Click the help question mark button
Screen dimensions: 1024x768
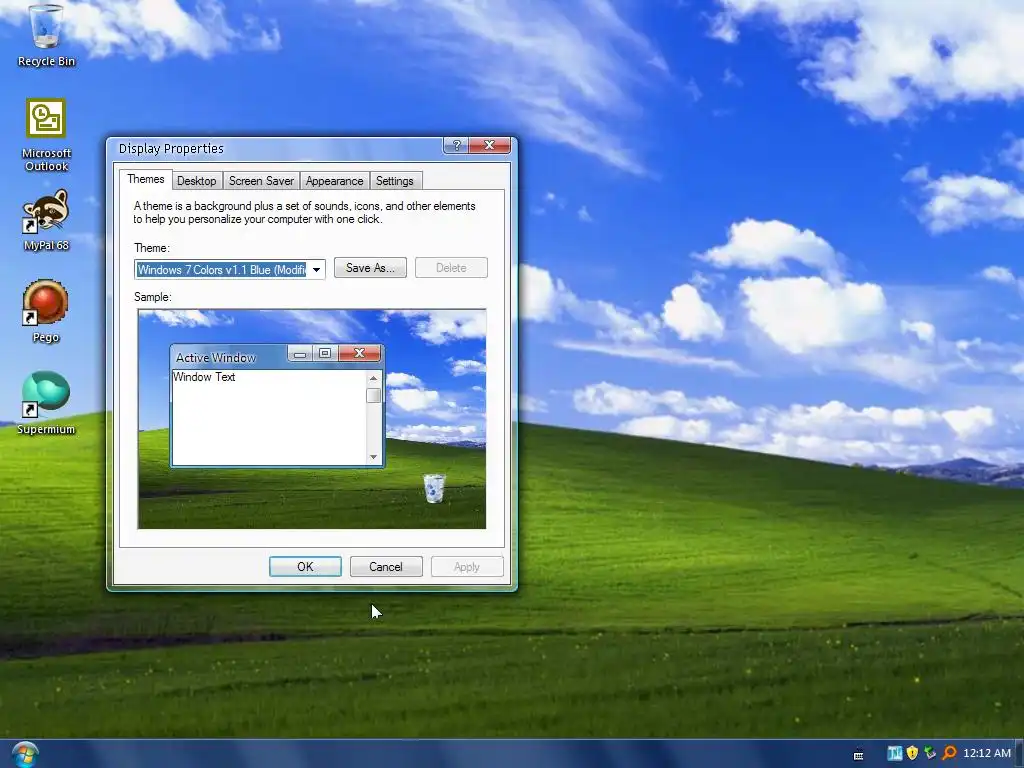pyautogui.click(x=456, y=145)
